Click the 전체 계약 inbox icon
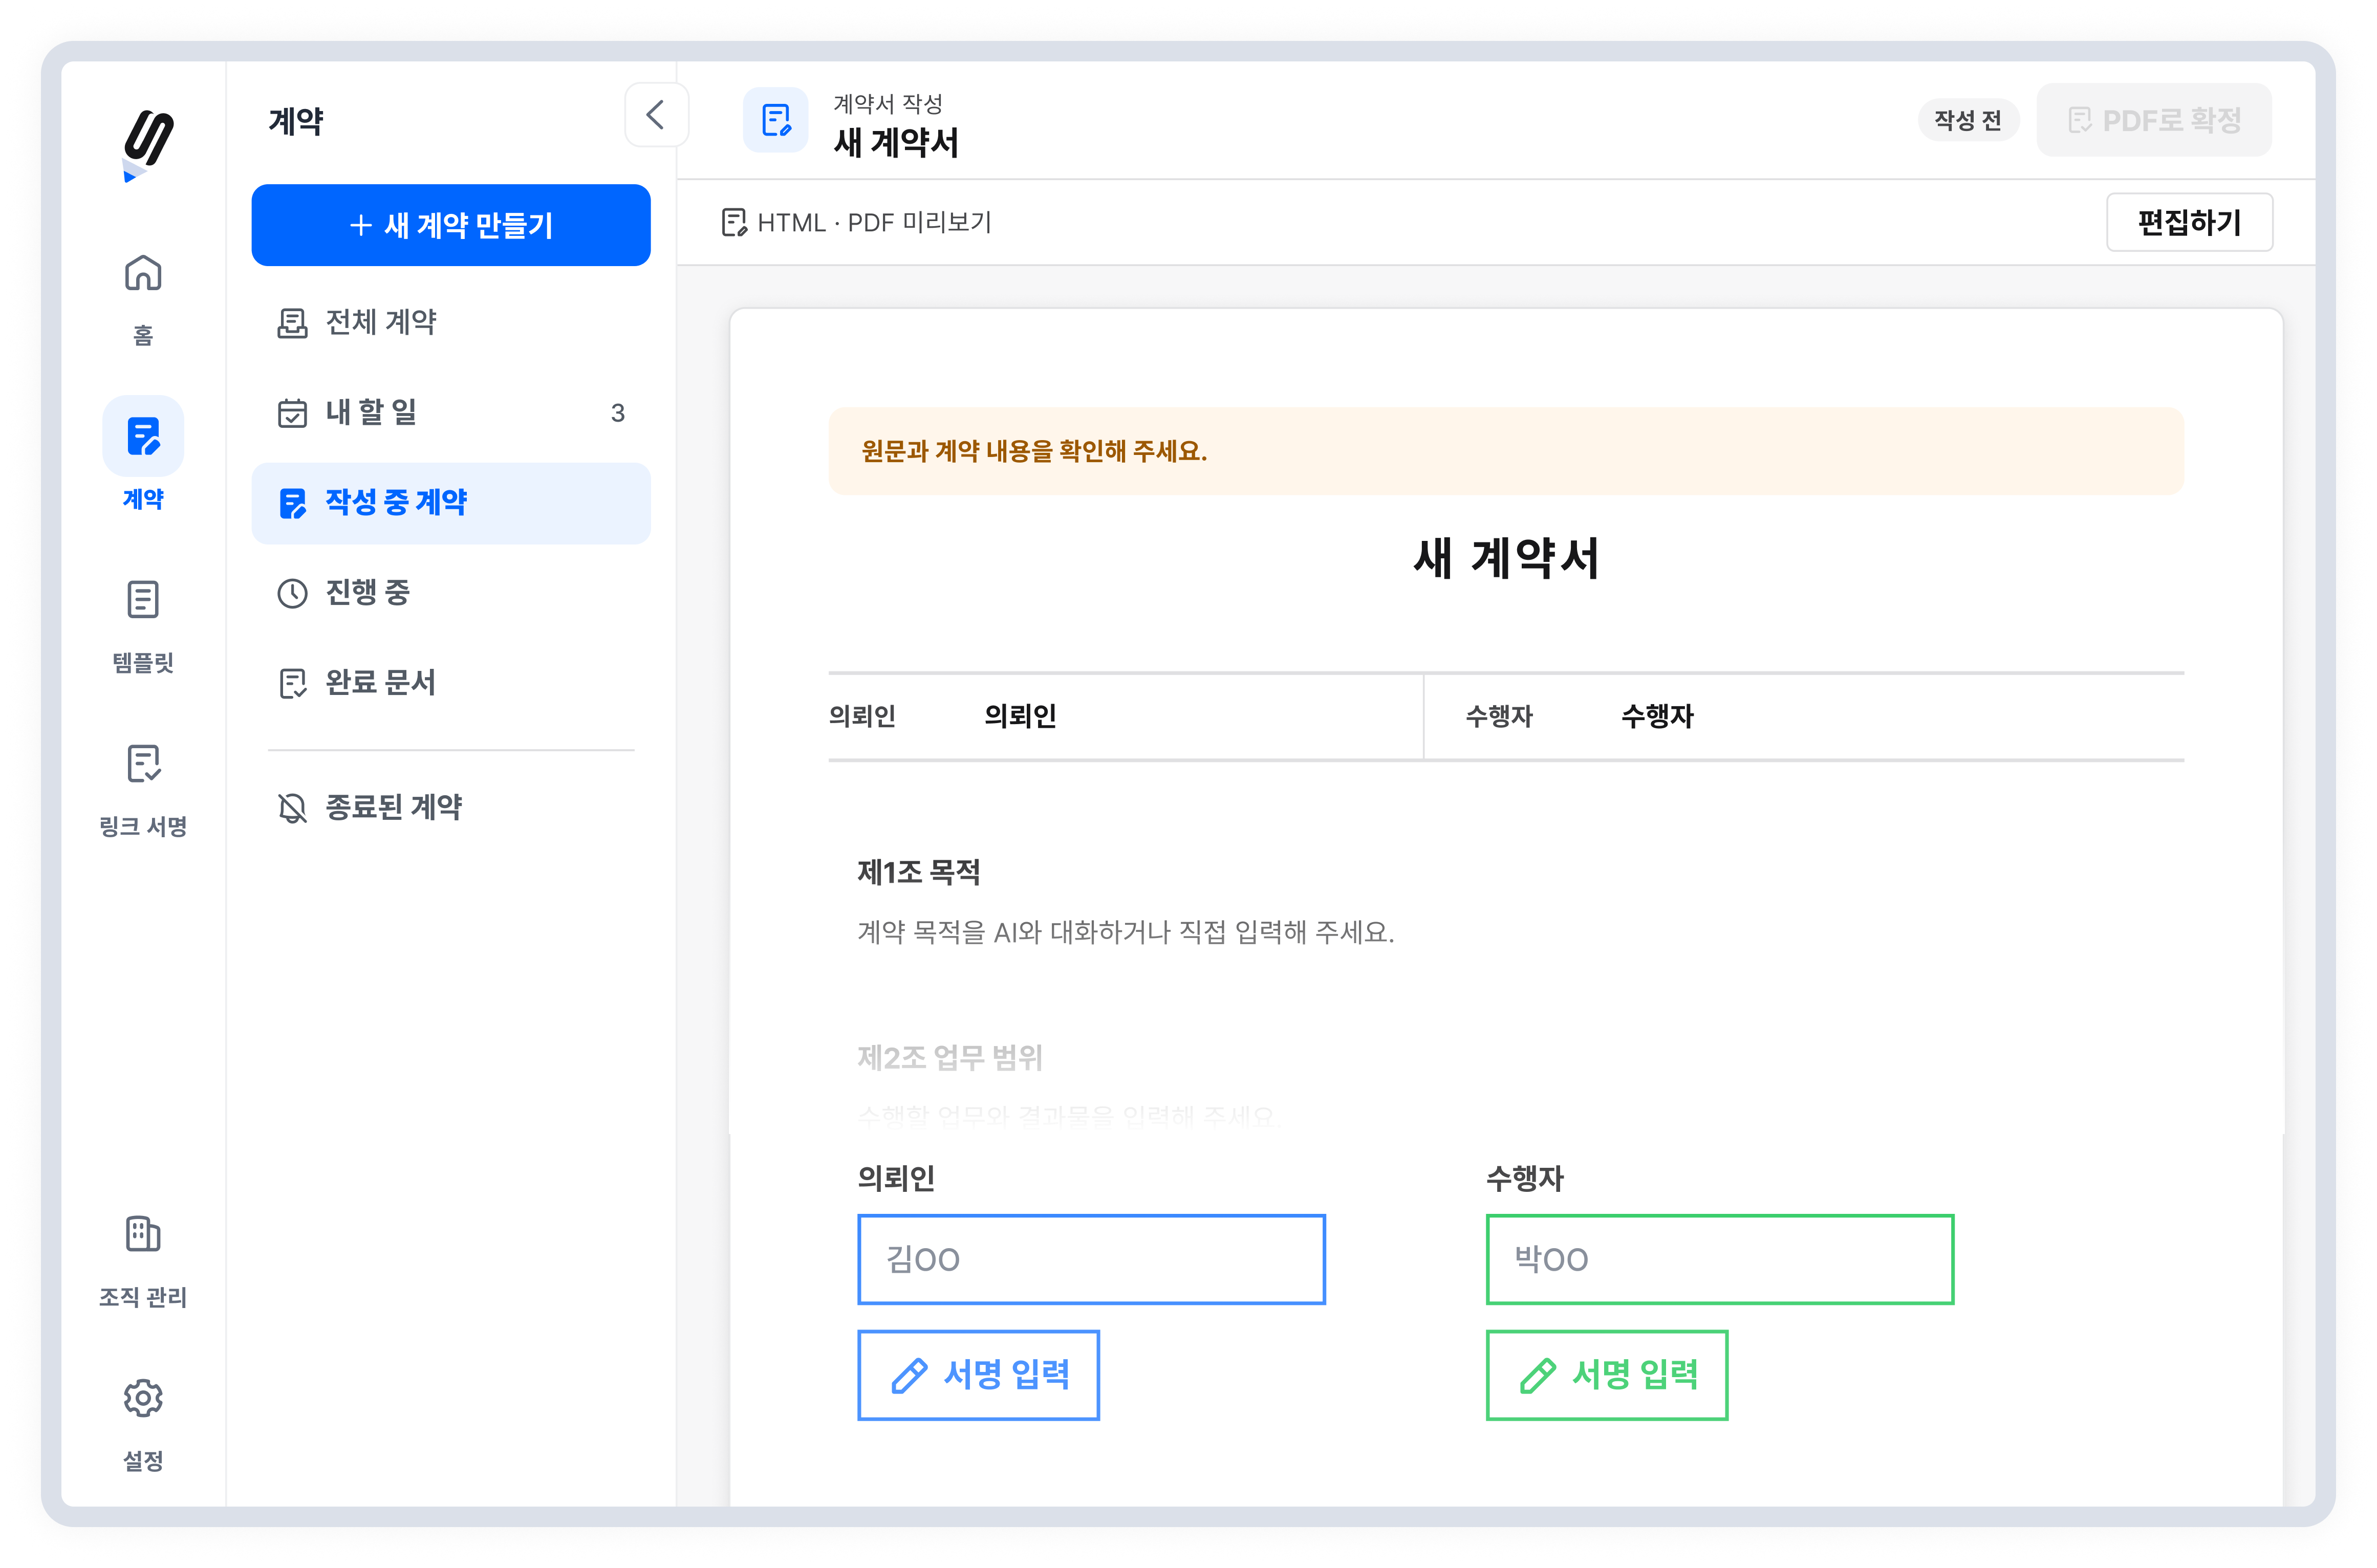The height and width of the screenshot is (1568, 2377). (292, 323)
